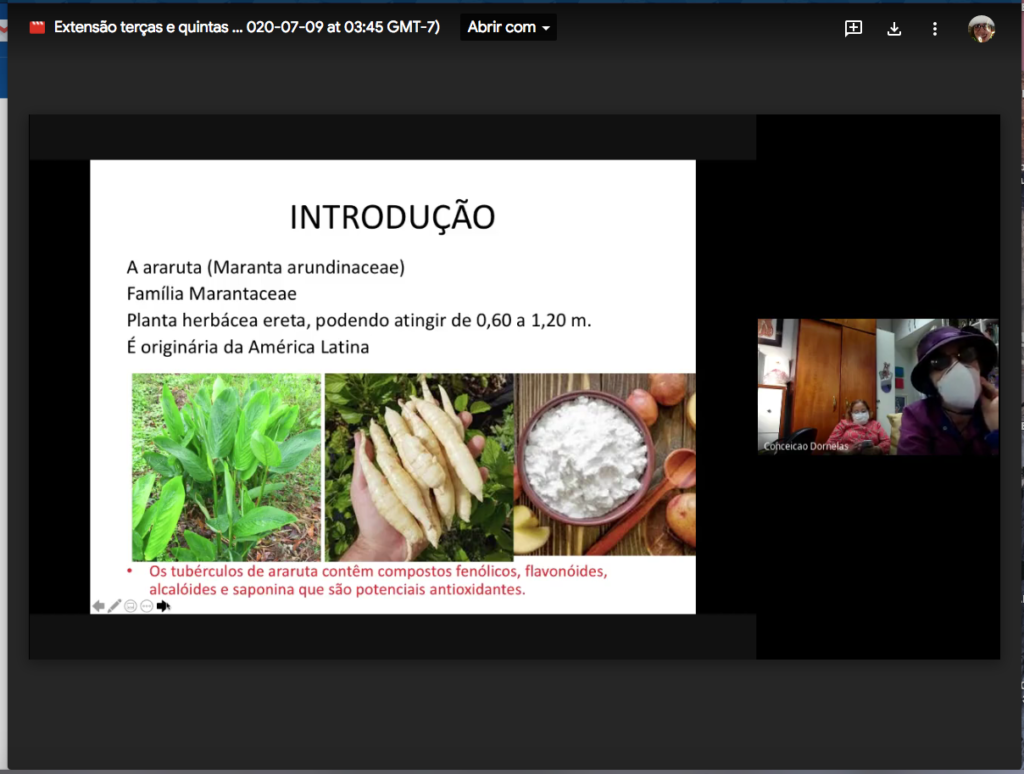The height and width of the screenshot is (774, 1024).
Task: Download the video file
Action: [x=894, y=29]
